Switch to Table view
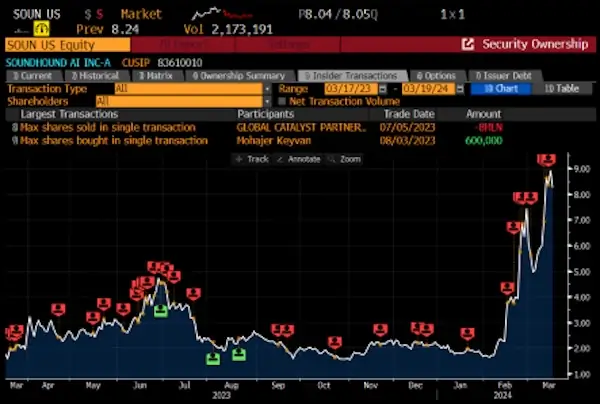 click(561, 88)
